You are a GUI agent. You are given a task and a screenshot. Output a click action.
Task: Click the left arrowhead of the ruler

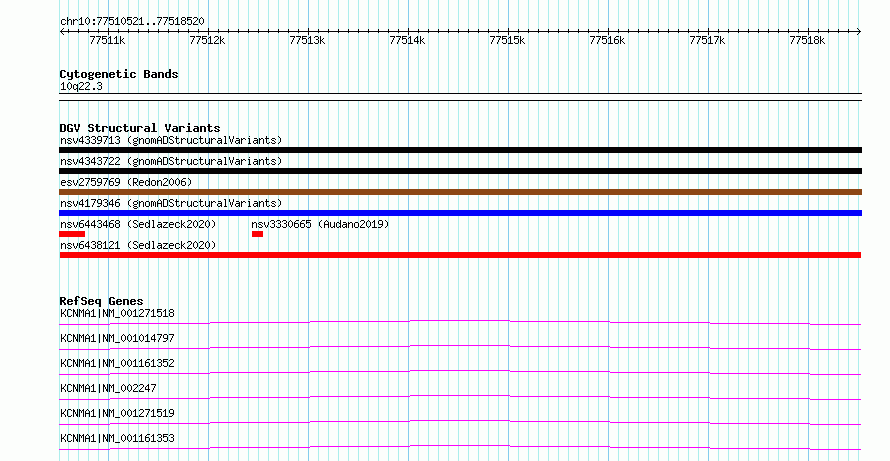click(x=62, y=32)
